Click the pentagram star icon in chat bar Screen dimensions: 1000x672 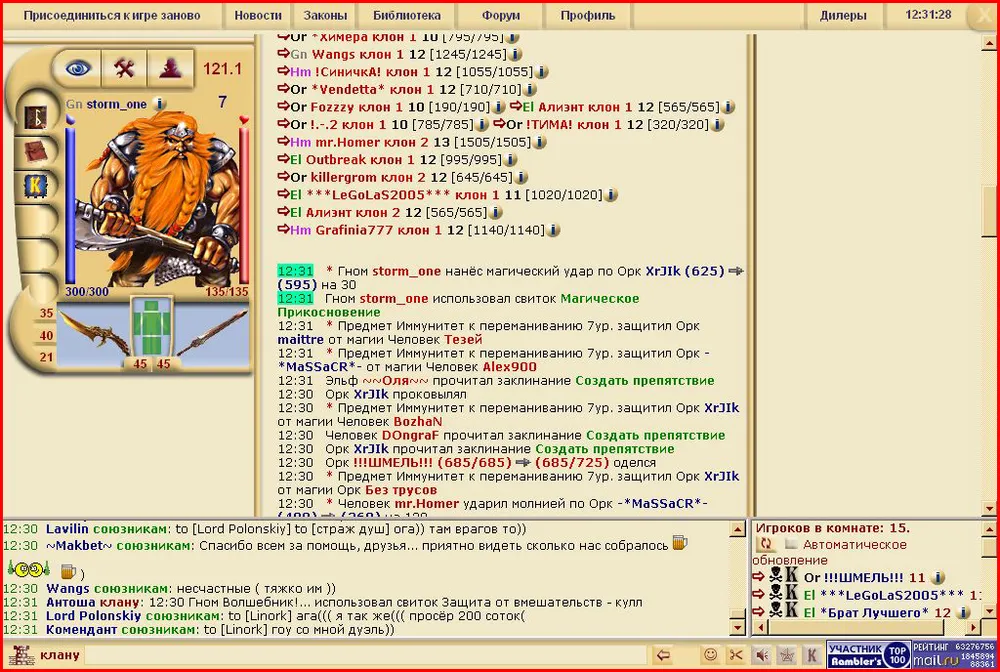787,655
